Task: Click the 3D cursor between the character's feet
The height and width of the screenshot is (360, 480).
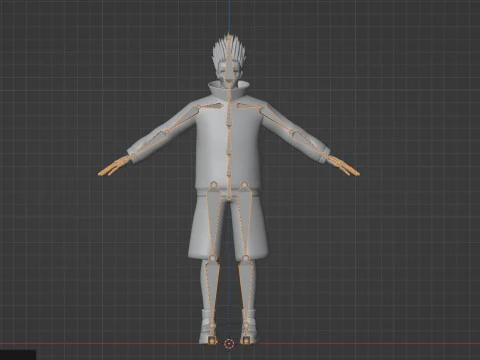Action: pos(229,343)
